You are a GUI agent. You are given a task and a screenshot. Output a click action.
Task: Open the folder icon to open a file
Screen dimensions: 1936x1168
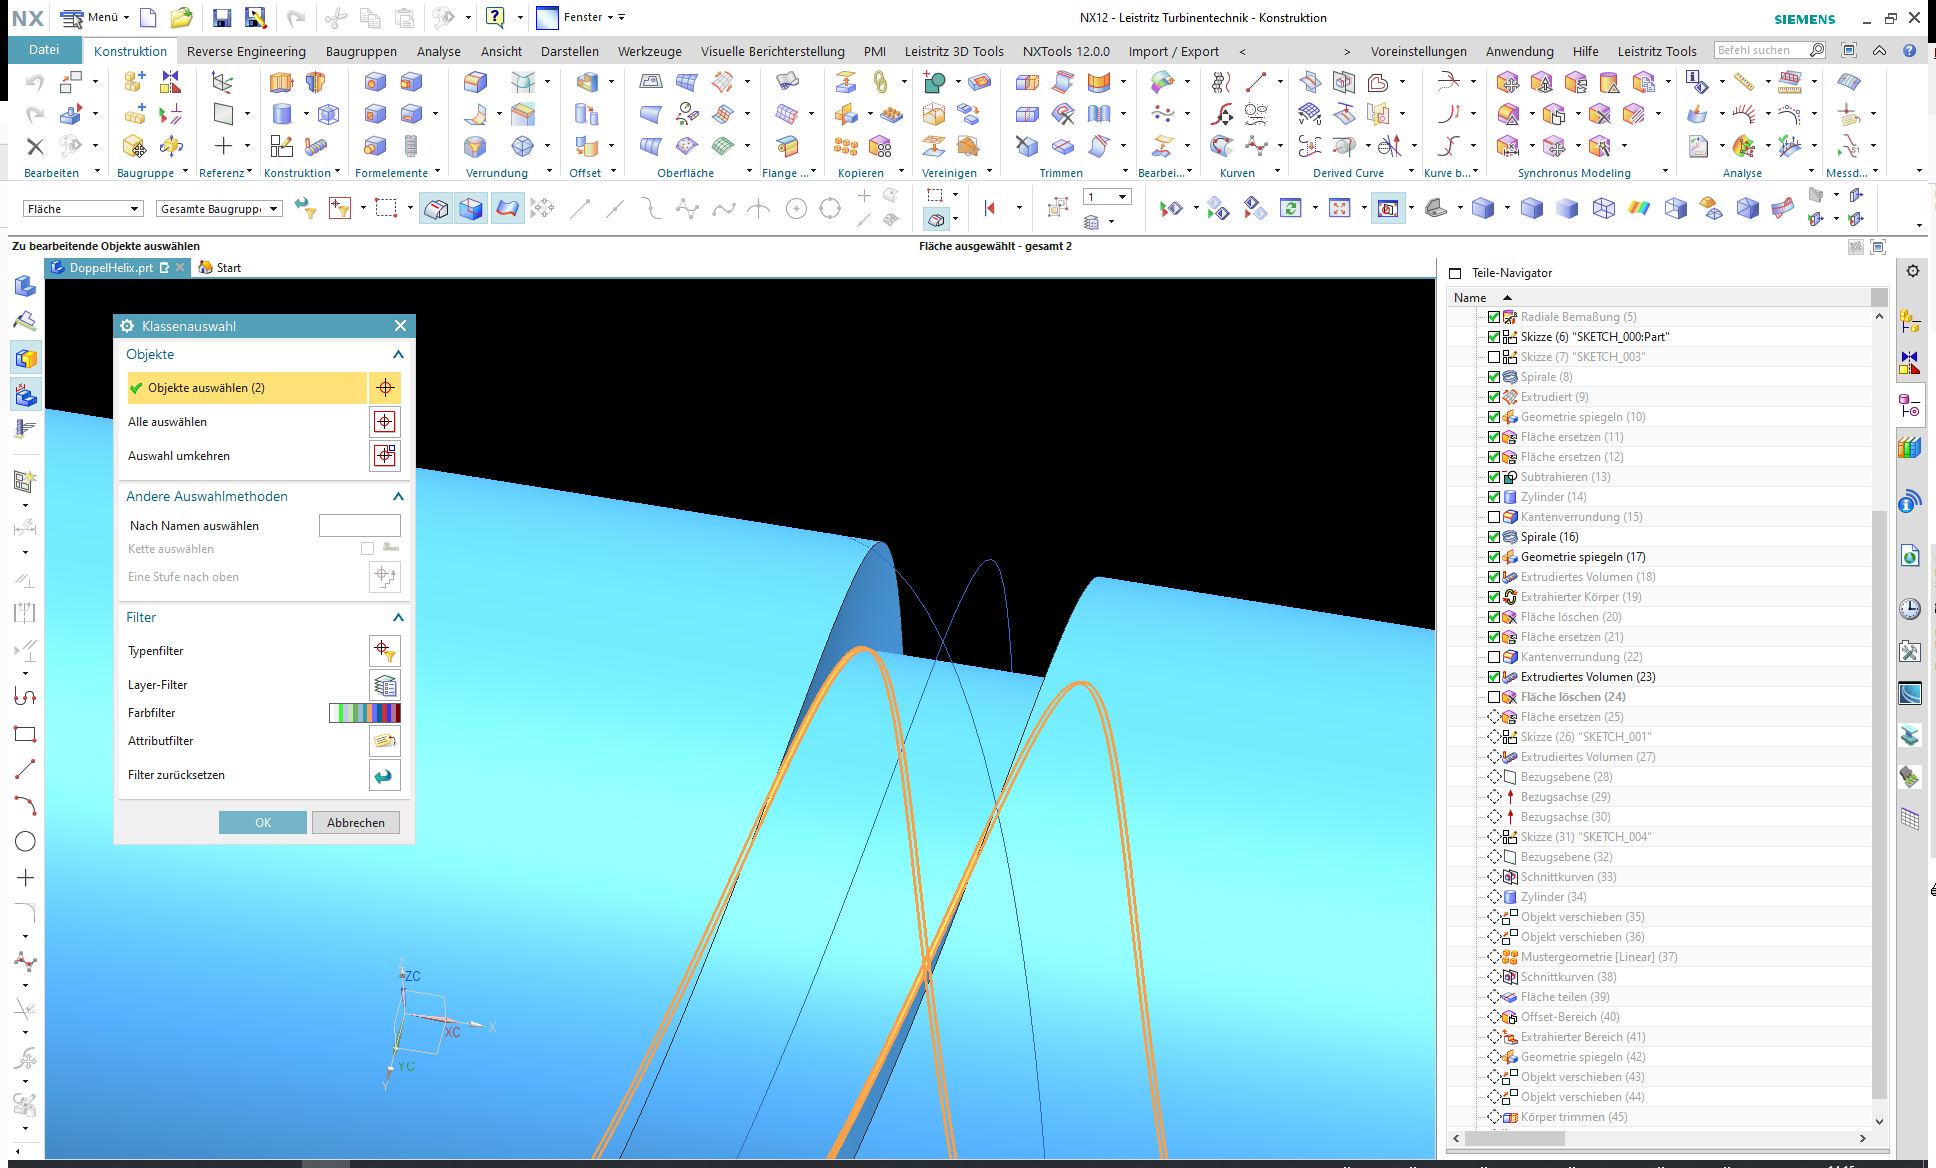[x=181, y=18]
